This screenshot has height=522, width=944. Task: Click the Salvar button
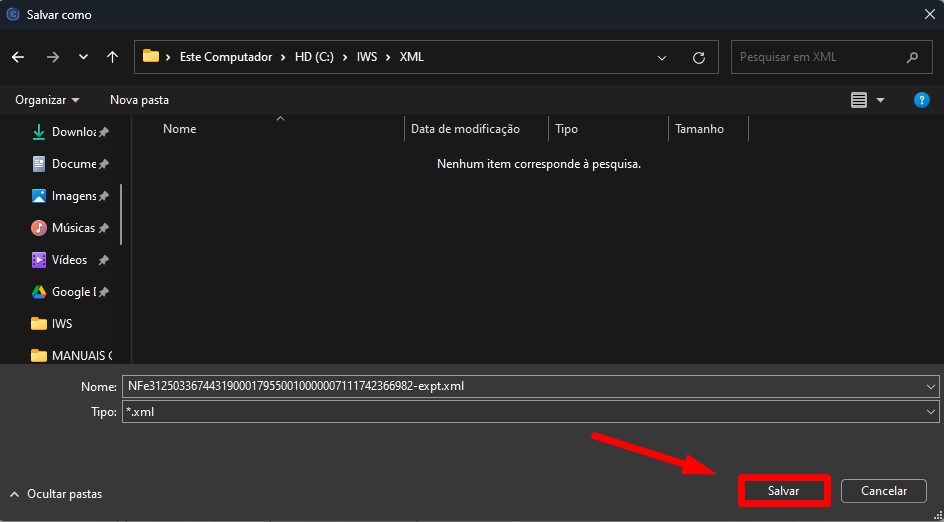[783, 491]
